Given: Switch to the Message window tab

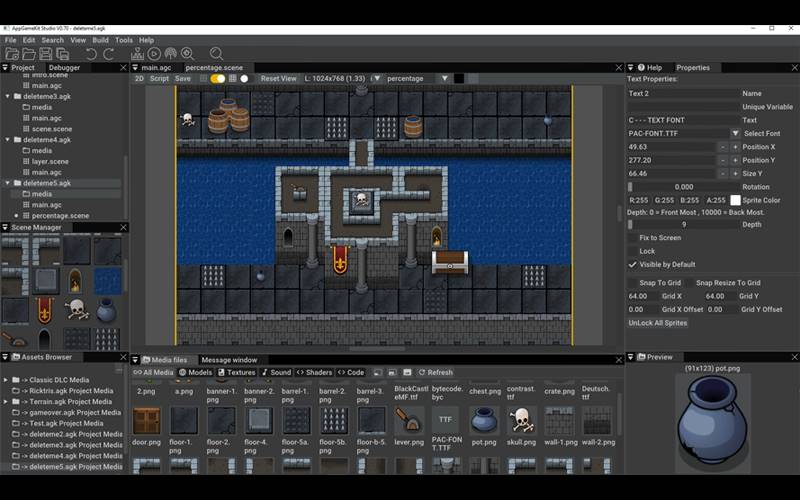Looking at the screenshot, I should pos(229,360).
